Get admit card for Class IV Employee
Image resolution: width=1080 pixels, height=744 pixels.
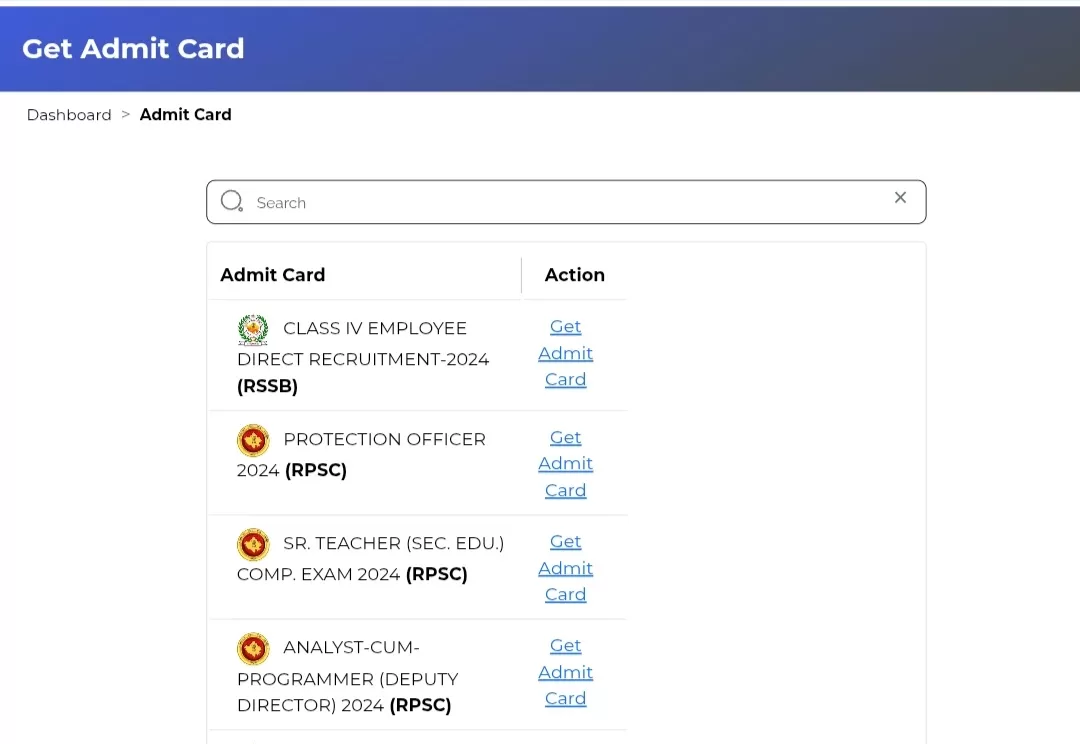565,353
